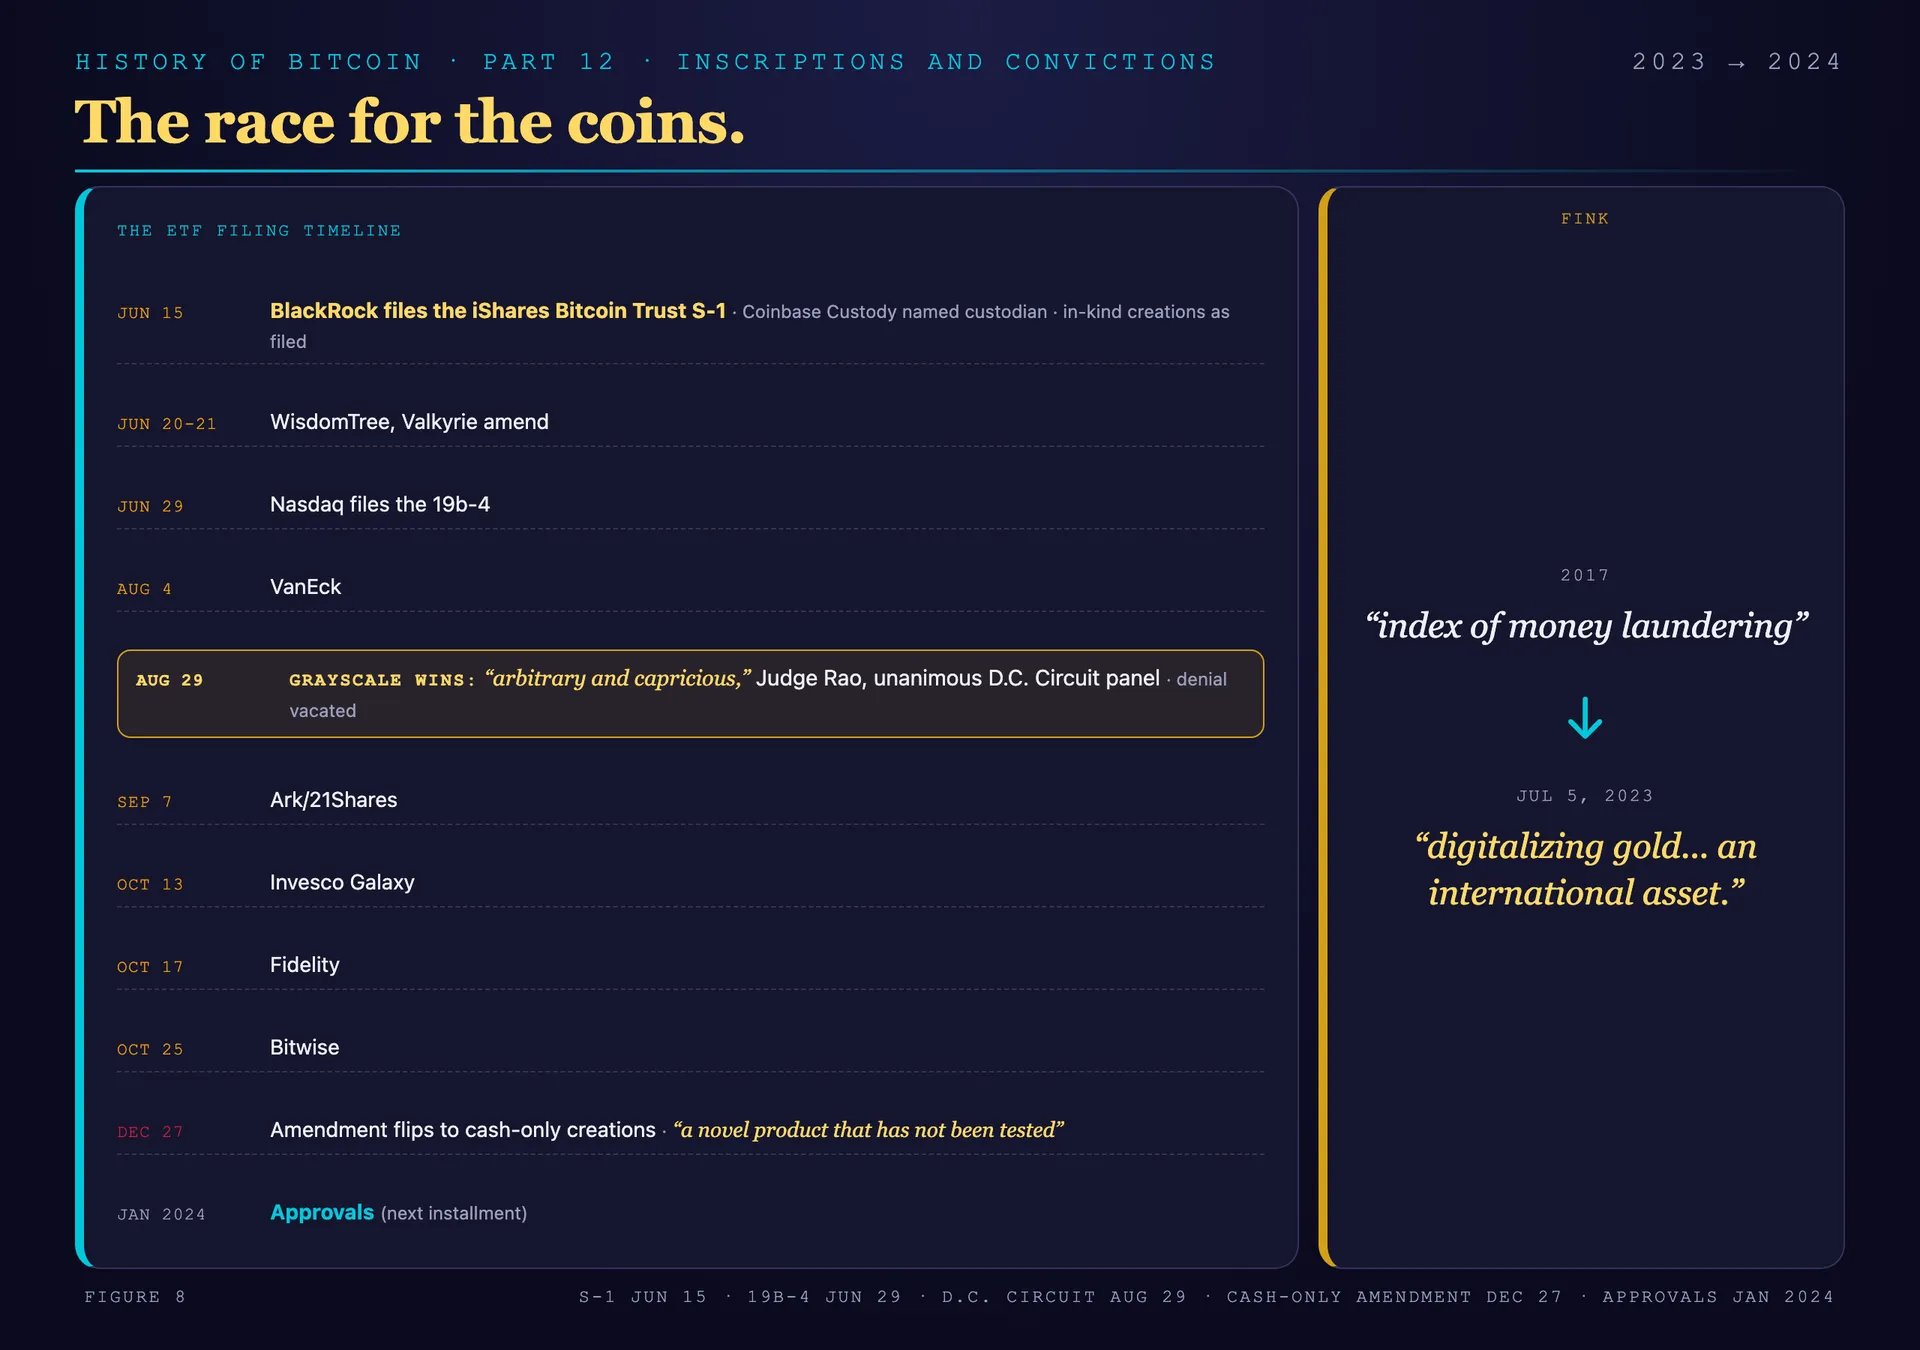Screen dimensions: 1920x1350
Task: Click the "JUL 5, 2023" date label
Action: click(1585, 796)
